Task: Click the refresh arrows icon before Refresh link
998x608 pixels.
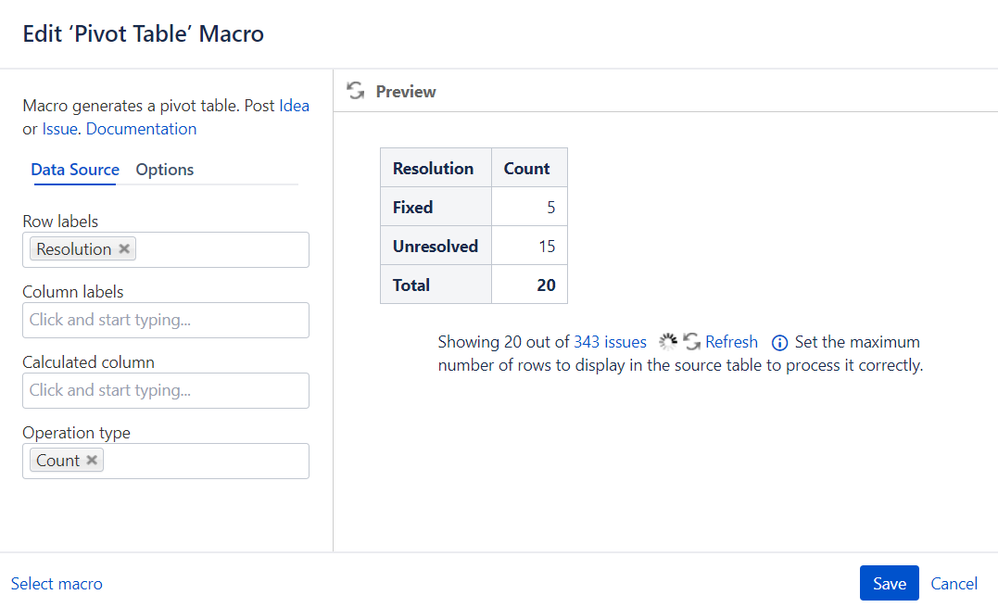Action: coord(692,342)
